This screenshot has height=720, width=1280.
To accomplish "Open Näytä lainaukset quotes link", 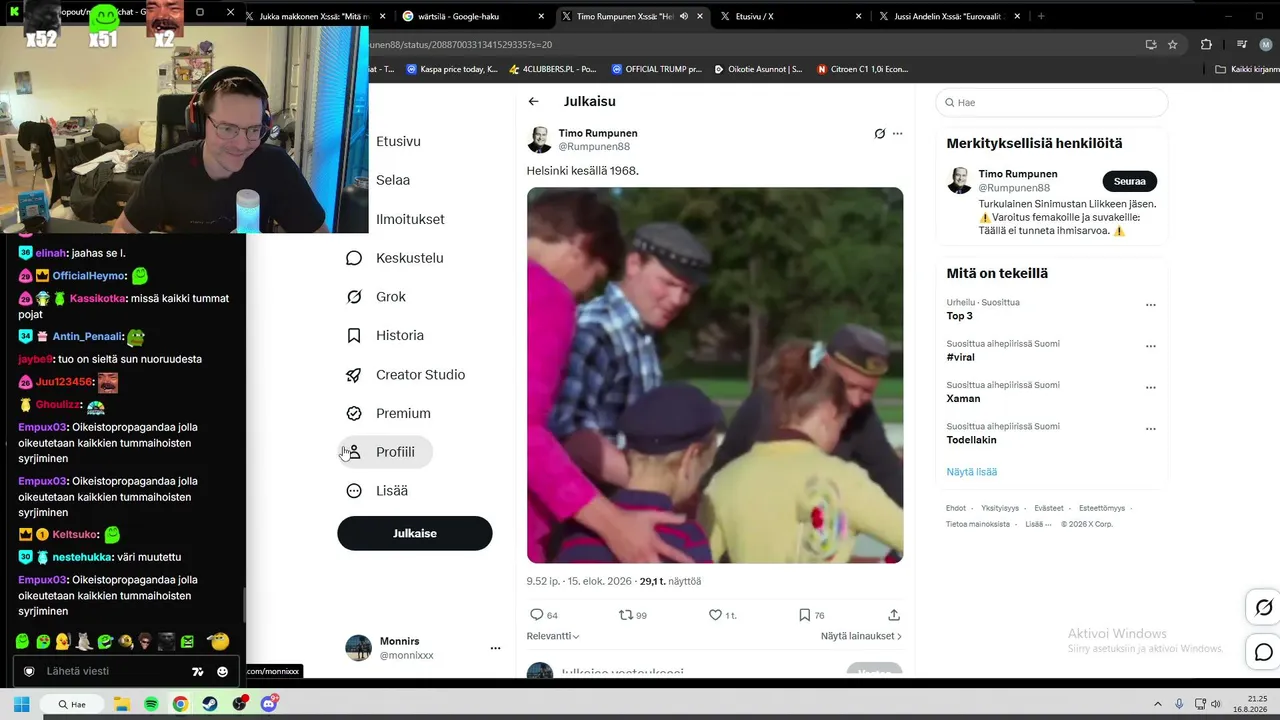I will 861,636.
